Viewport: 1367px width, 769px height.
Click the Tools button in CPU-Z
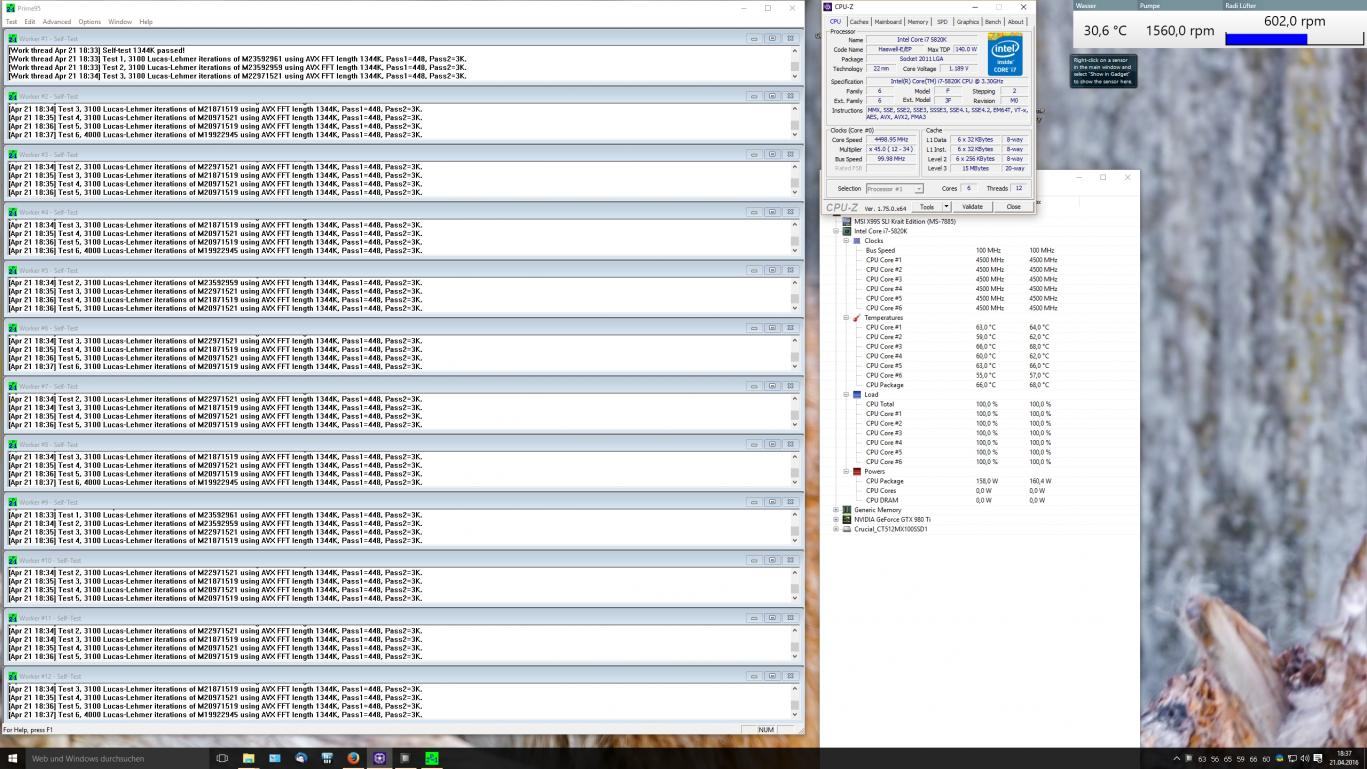click(927, 207)
